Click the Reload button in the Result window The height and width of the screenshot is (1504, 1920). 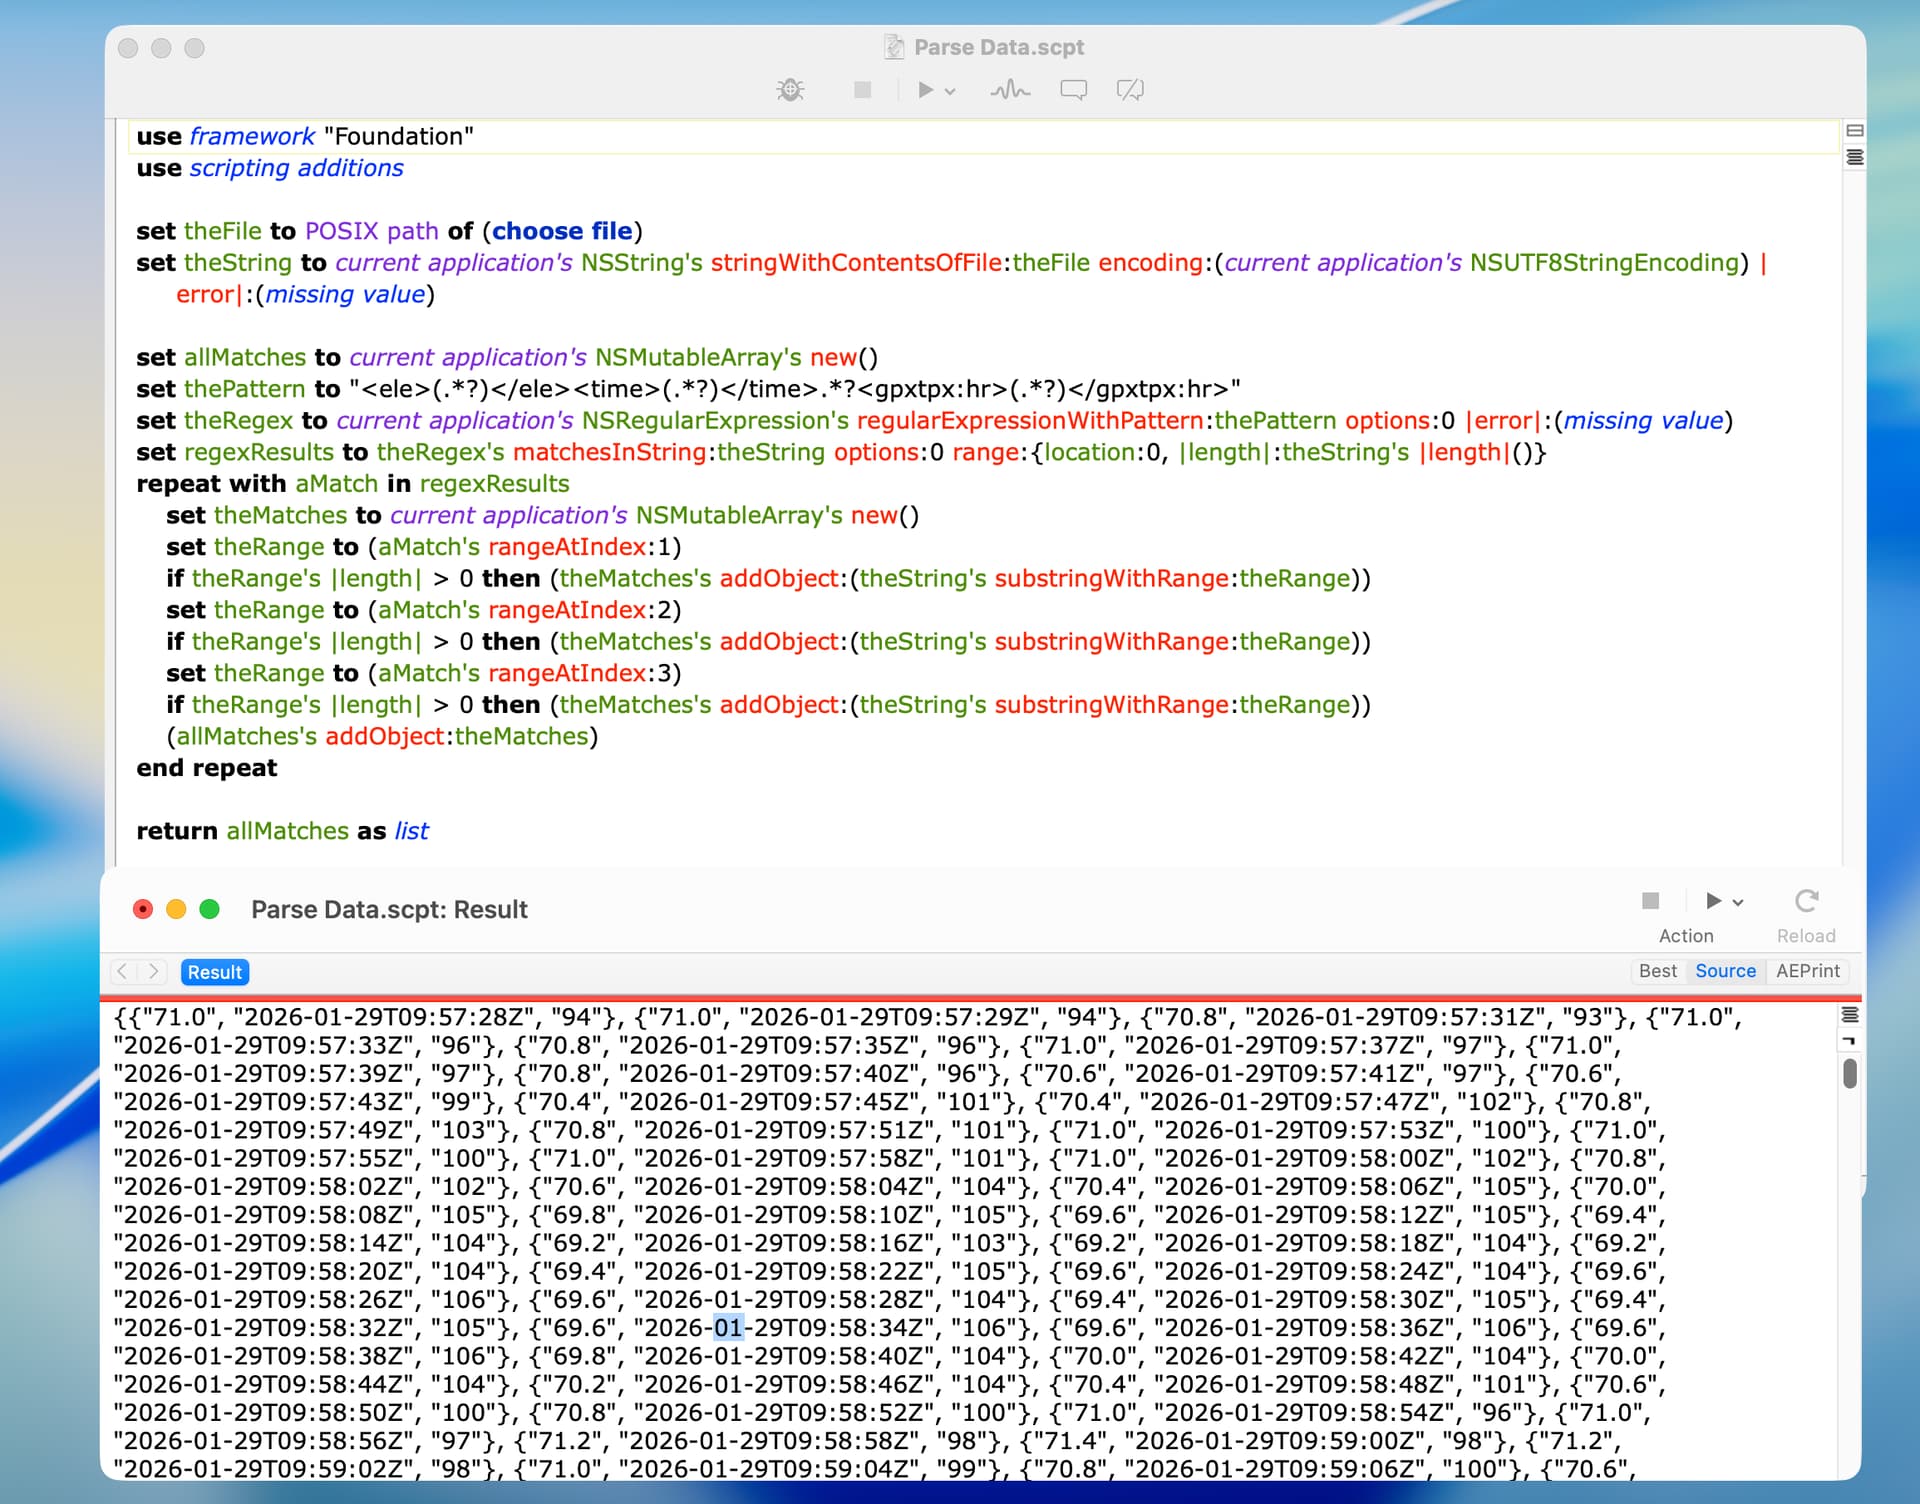(1805, 901)
